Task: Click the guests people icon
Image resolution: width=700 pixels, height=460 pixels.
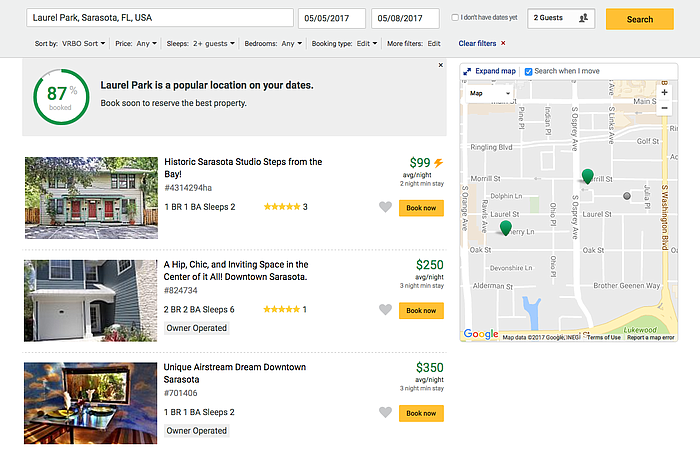Action: [x=583, y=18]
